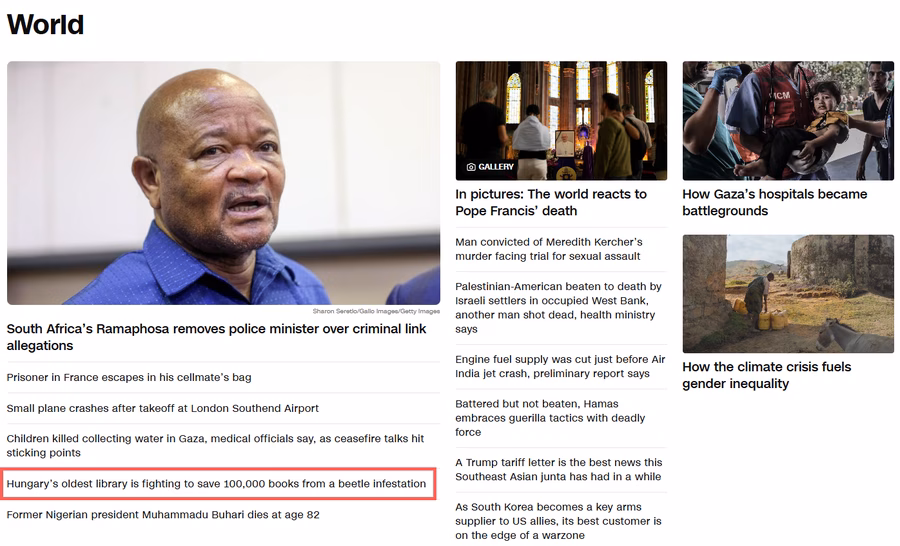This screenshot has height=546, width=900.
Task: Open the Meredith Kercher conviction story
Action: point(549,249)
